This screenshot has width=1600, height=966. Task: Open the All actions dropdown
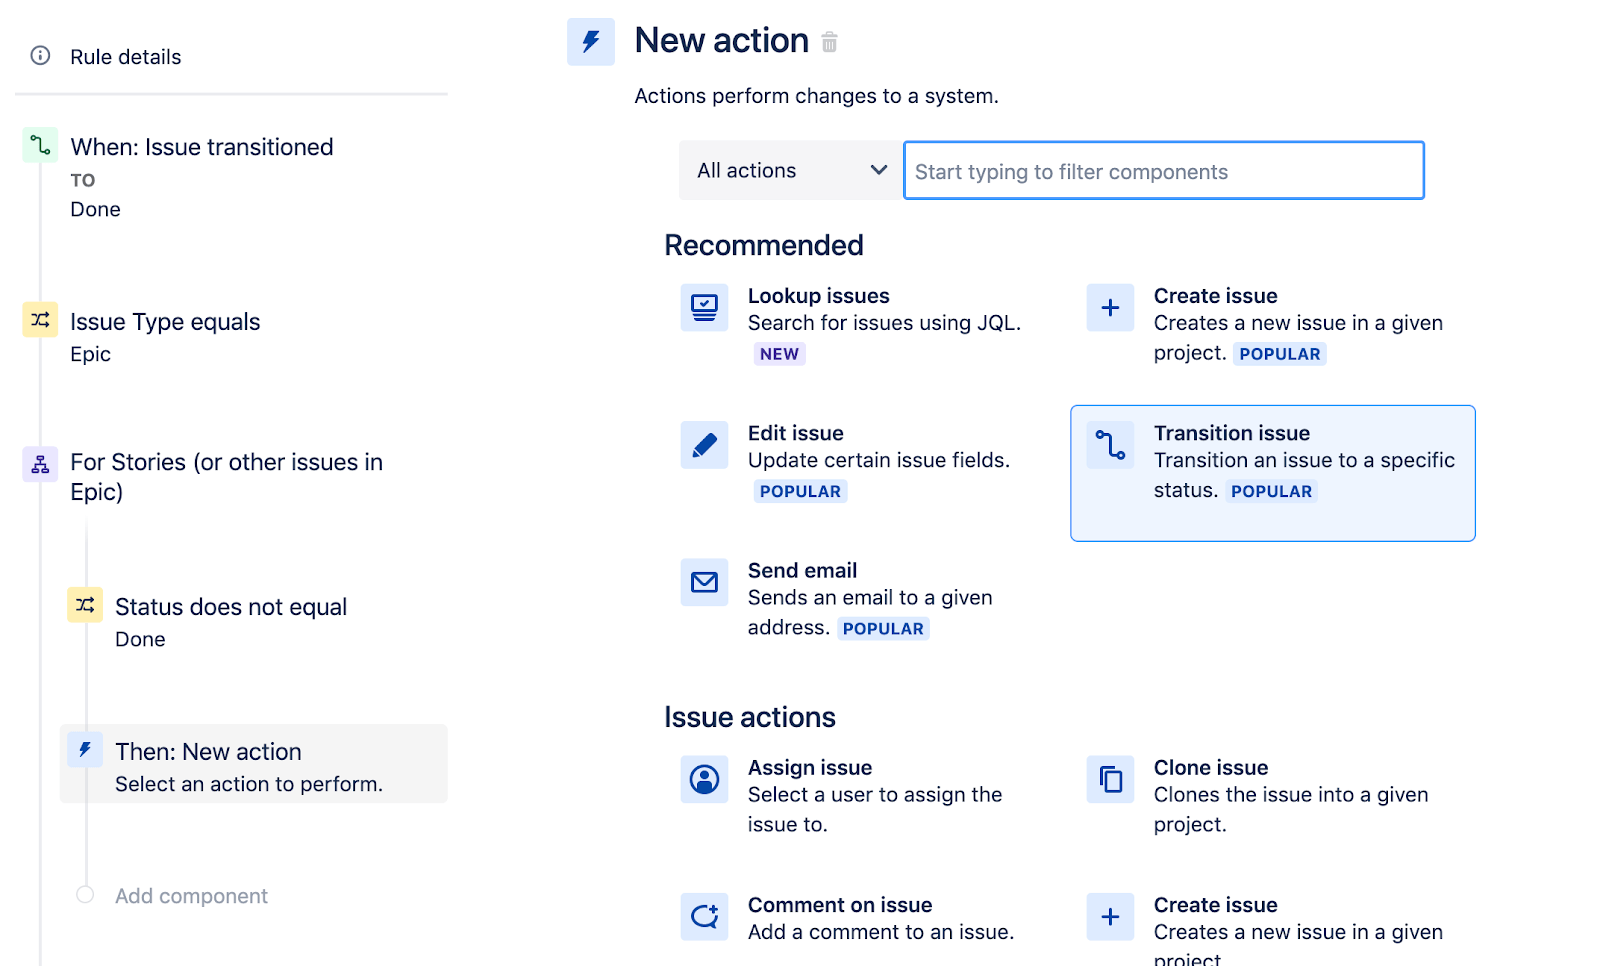(x=789, y=170)
